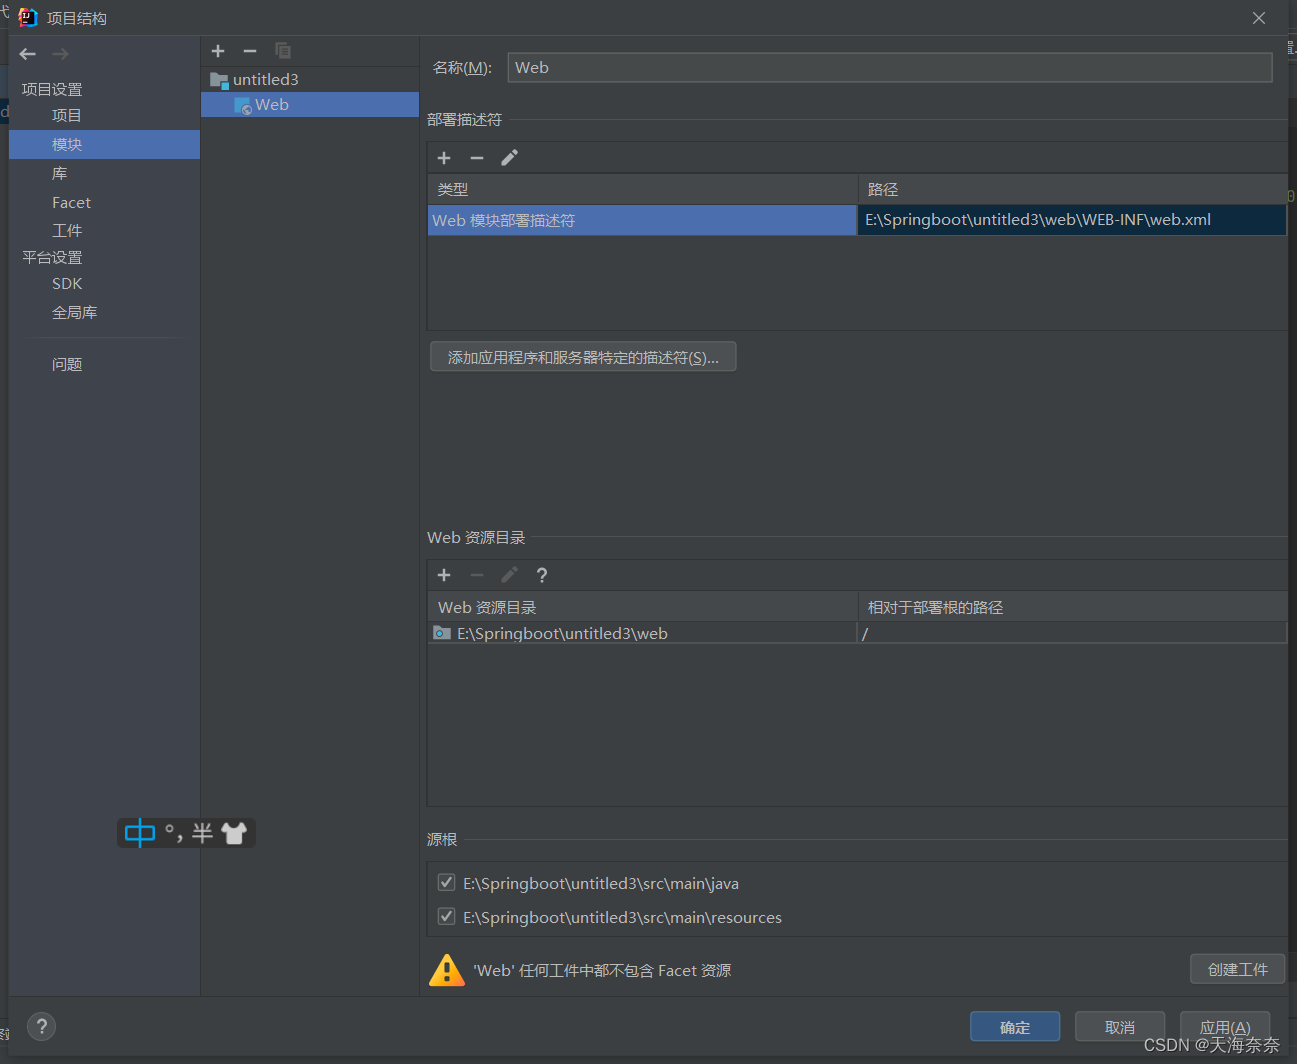Click the 添加应用程序和服务器特定的描述符 button

[583, 357]
